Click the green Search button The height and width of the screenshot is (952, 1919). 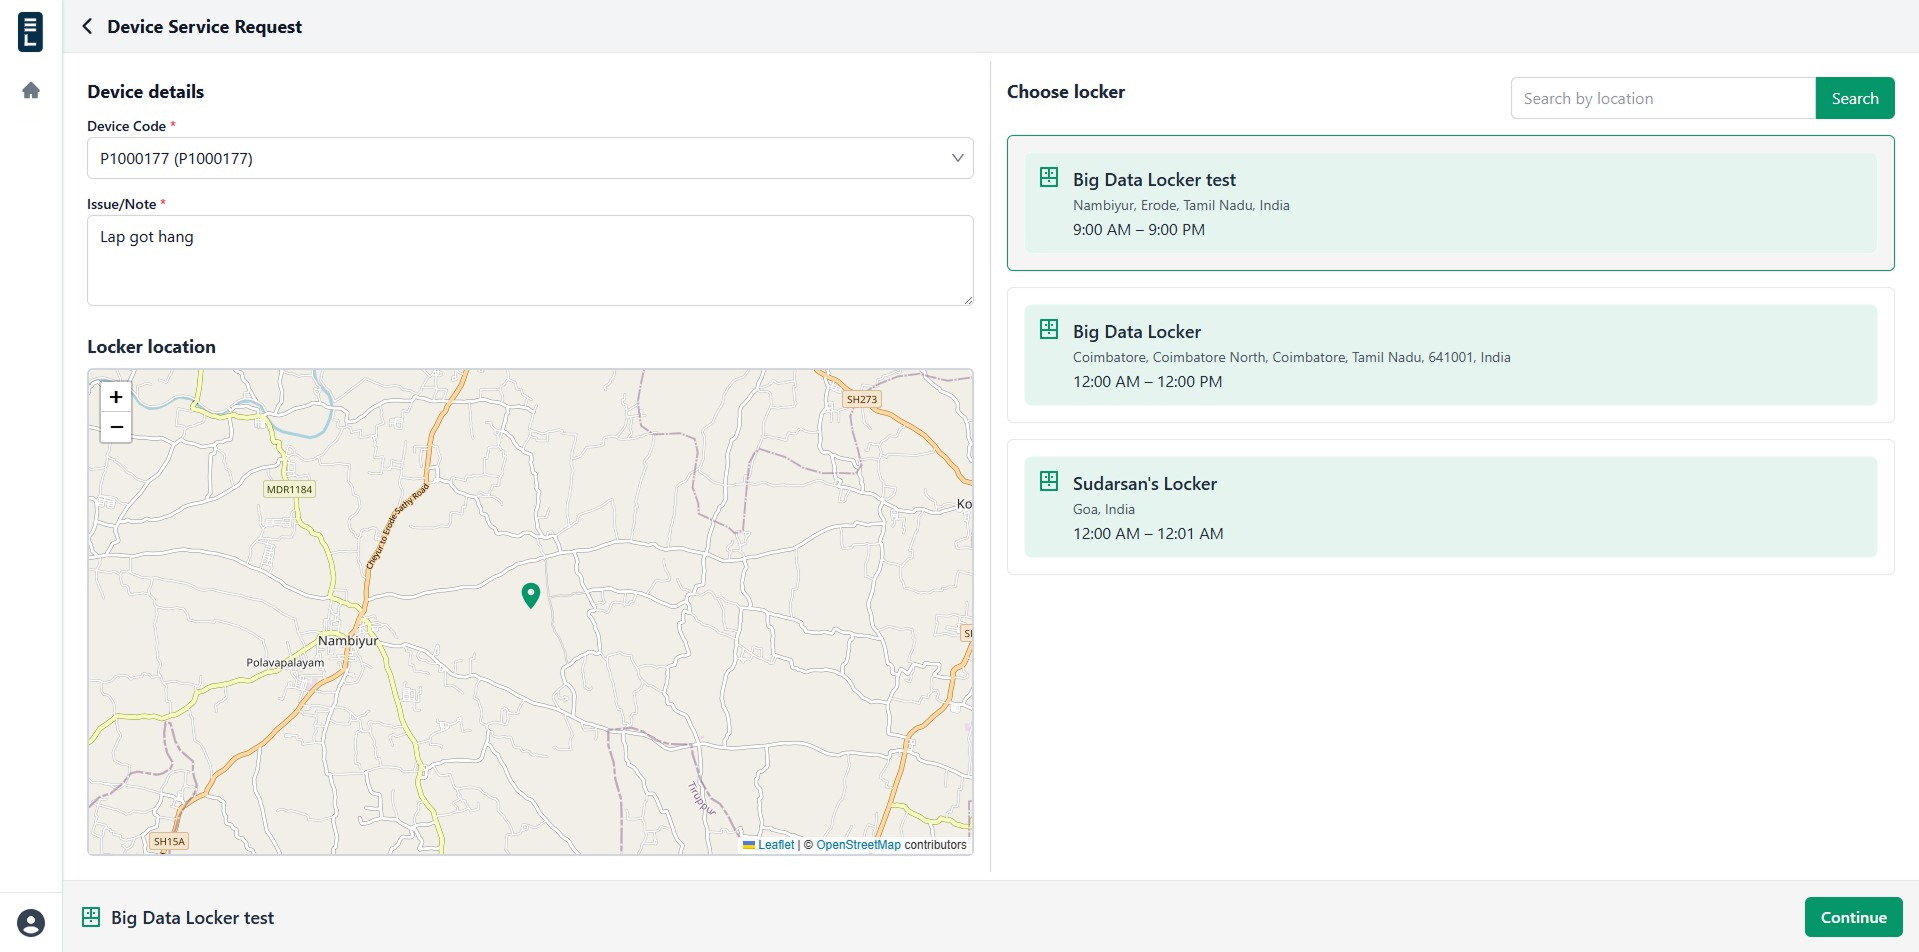[x=1855, y=98]
